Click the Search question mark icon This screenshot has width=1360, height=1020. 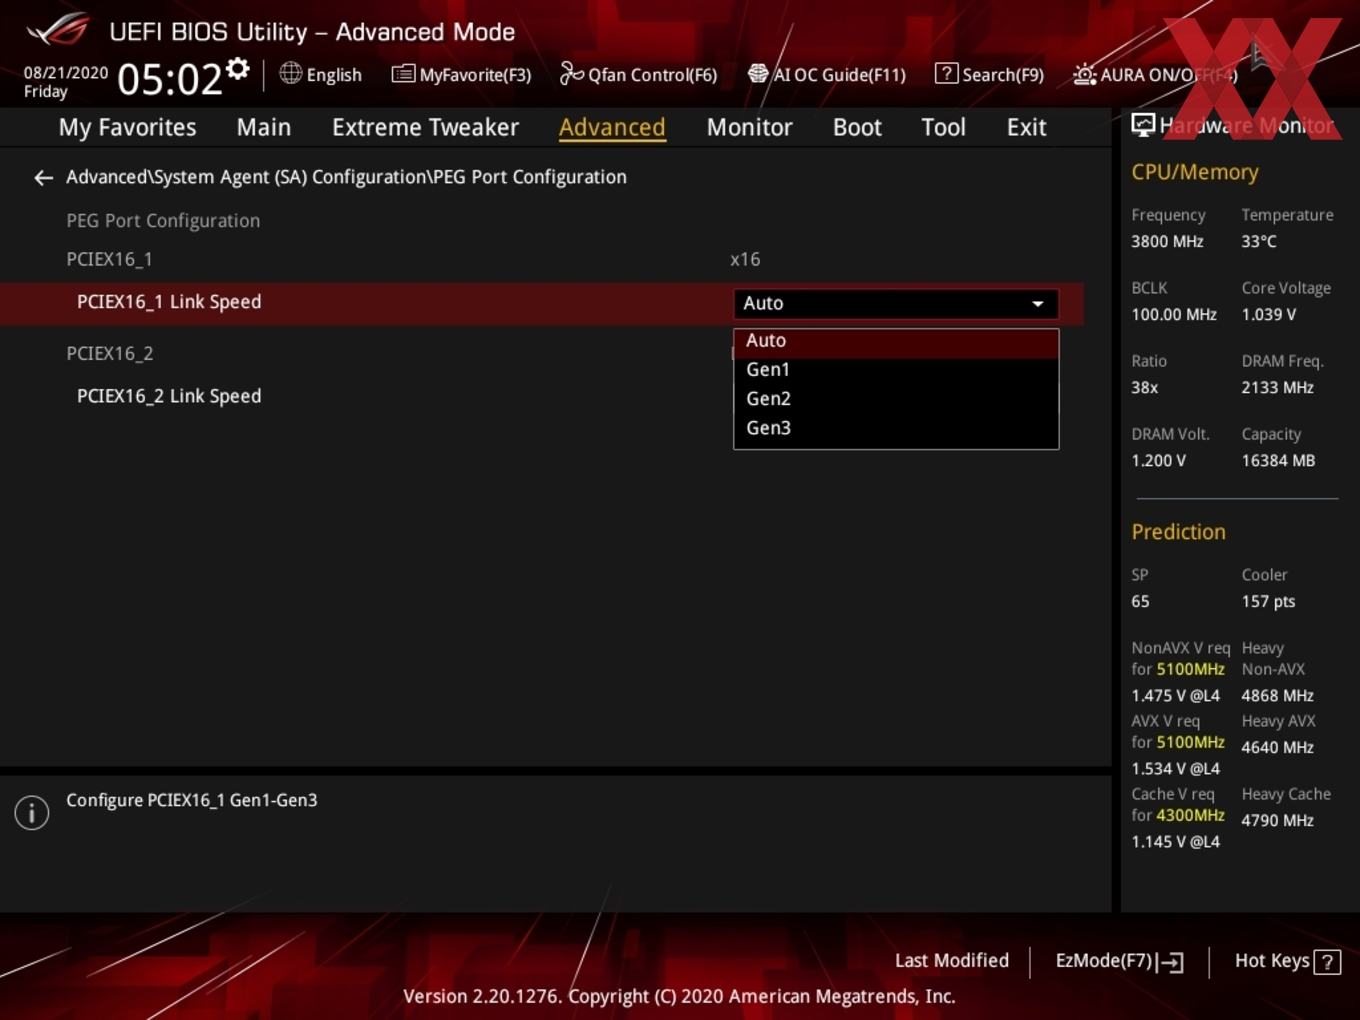(x=946, y=74)
